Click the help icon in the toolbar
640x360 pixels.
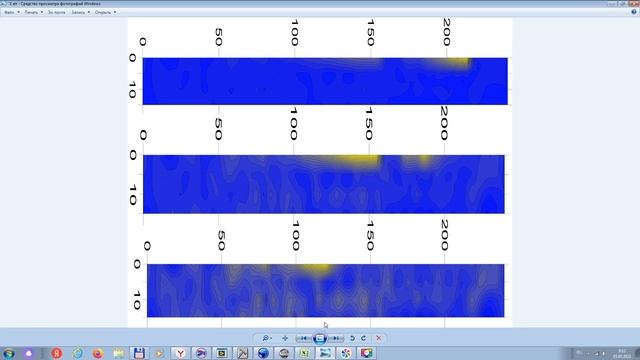click(x=634, y=12)
